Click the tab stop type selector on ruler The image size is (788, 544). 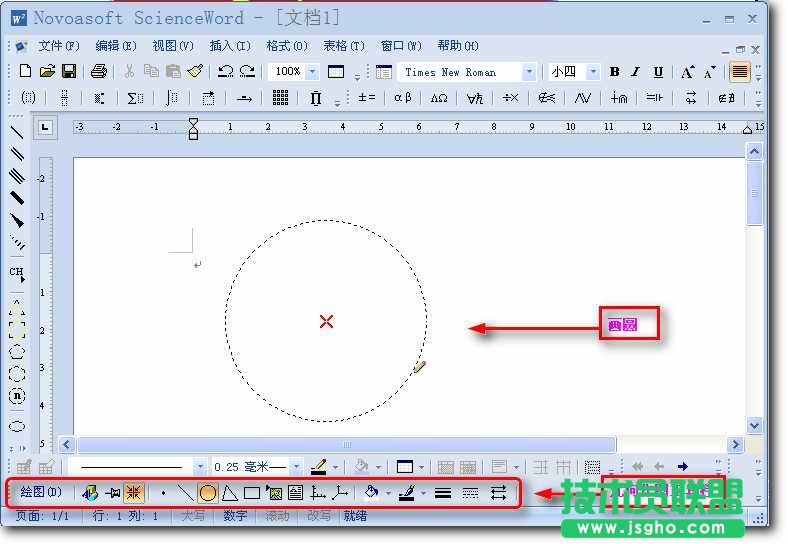coord(45,127)
